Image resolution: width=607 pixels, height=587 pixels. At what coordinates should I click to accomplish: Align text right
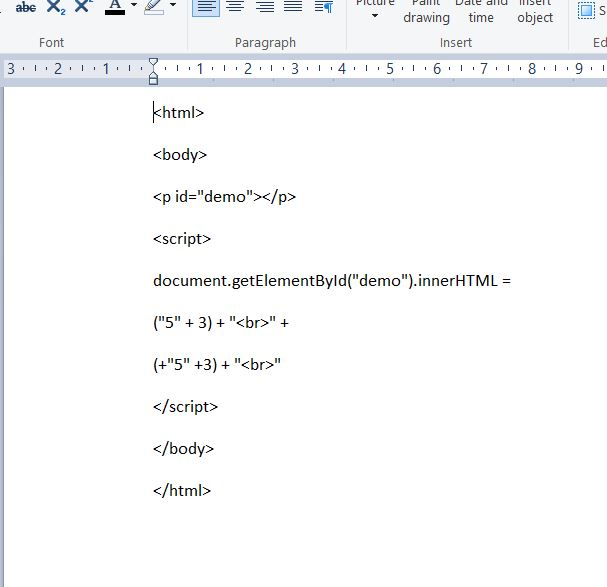pos(265,7)
